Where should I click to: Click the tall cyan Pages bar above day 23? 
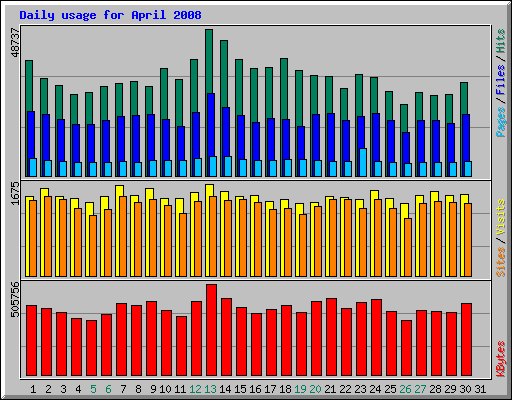pos(363,162)
